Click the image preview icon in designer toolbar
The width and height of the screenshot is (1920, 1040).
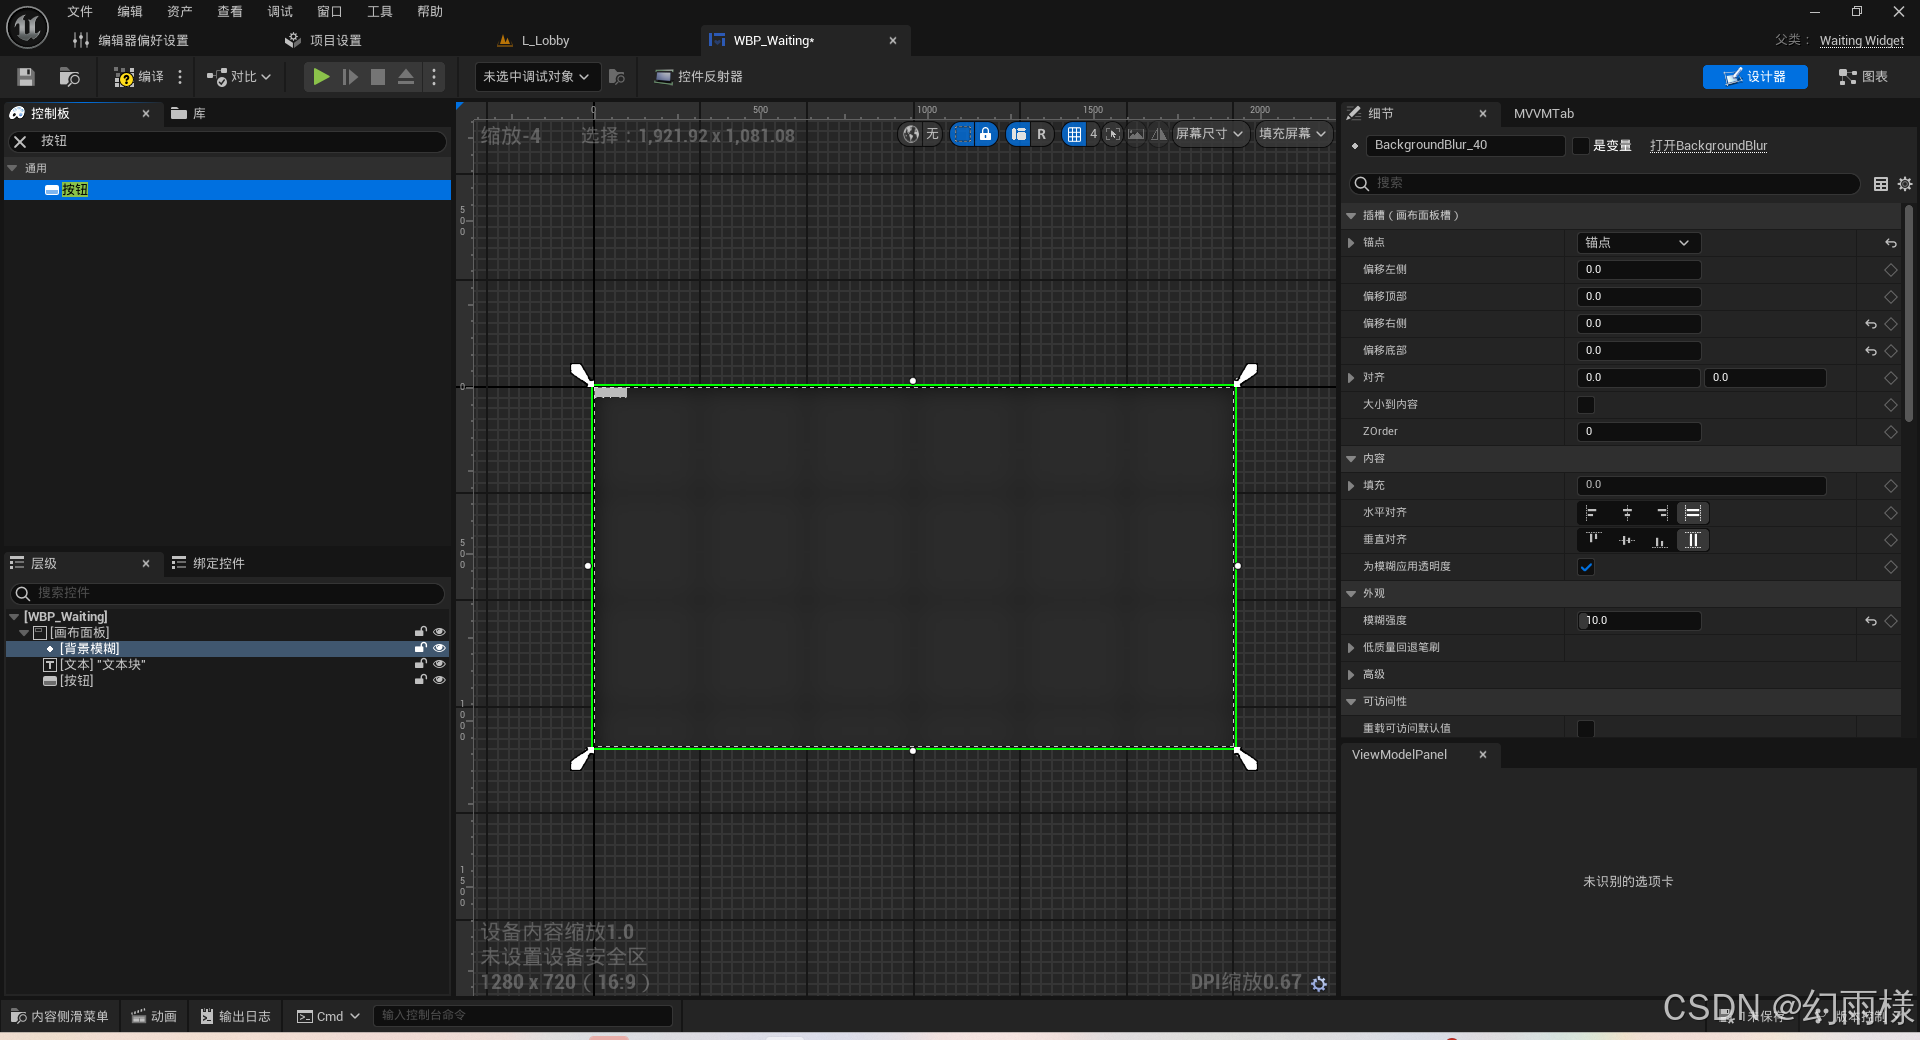click(x=1136, y=134)
